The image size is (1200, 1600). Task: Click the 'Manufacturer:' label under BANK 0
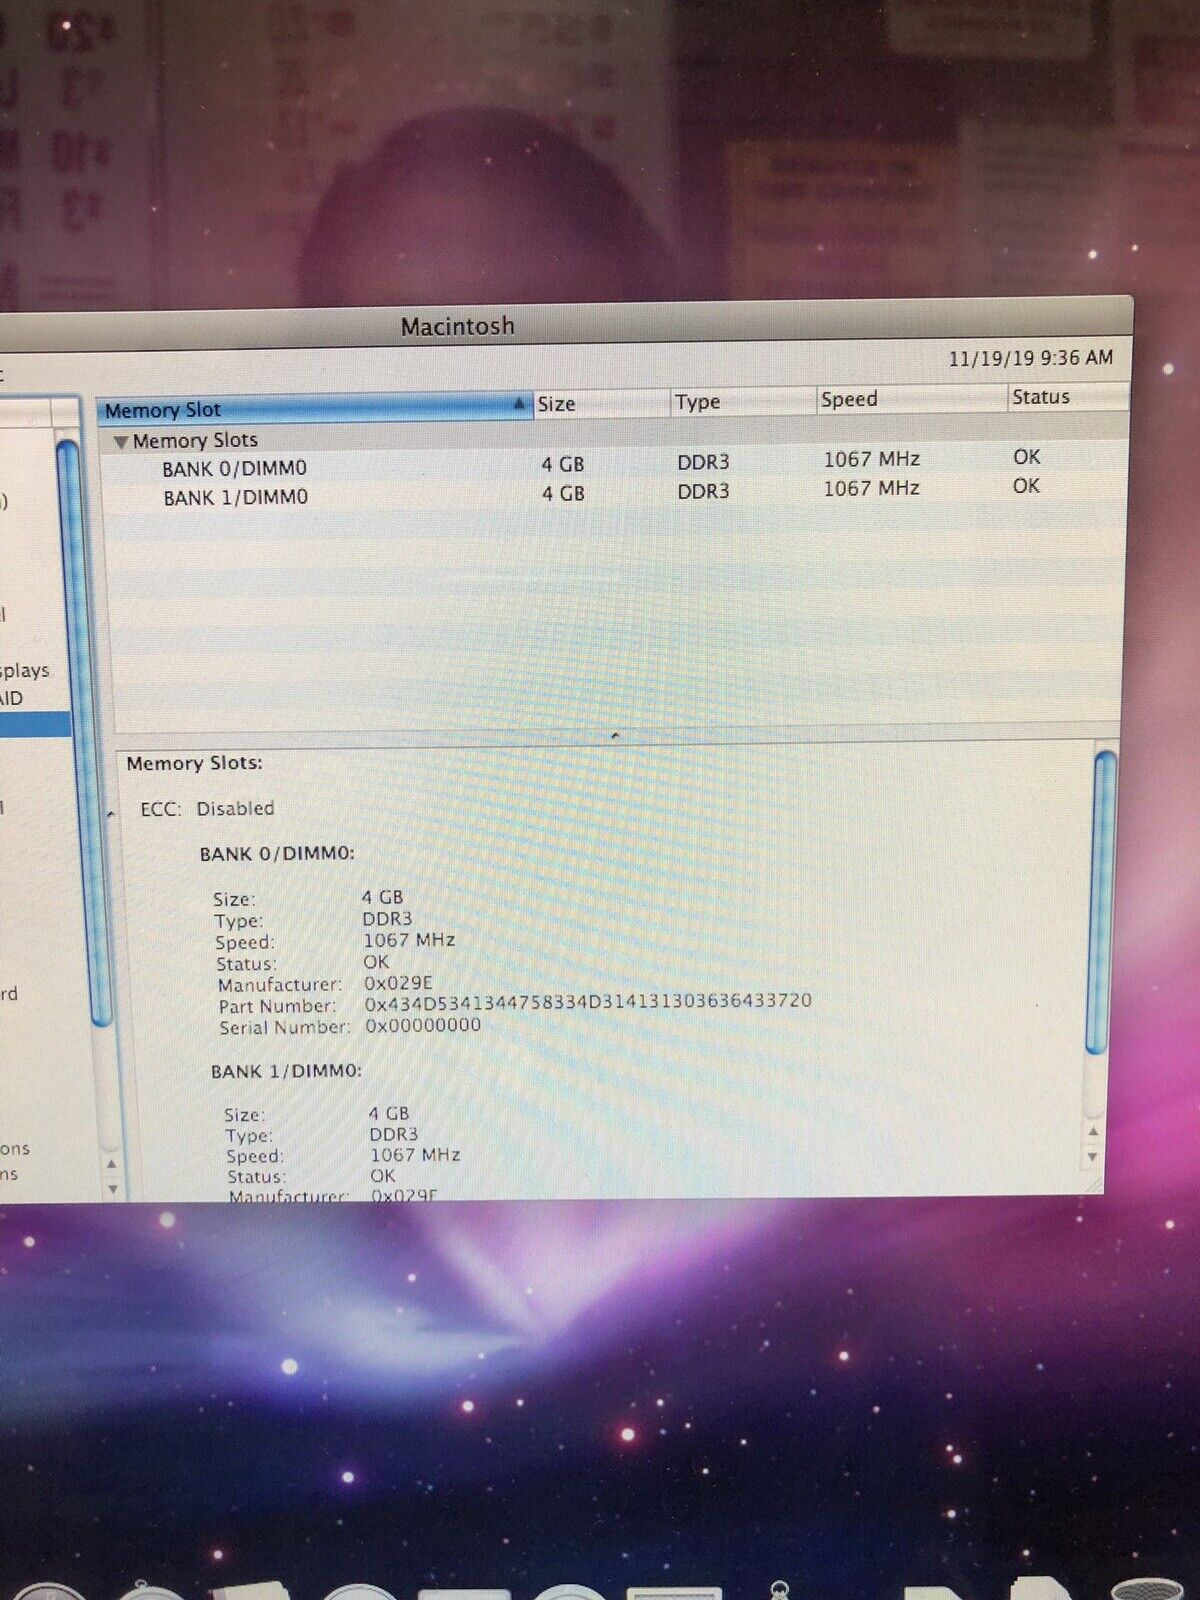pos(280,985)
